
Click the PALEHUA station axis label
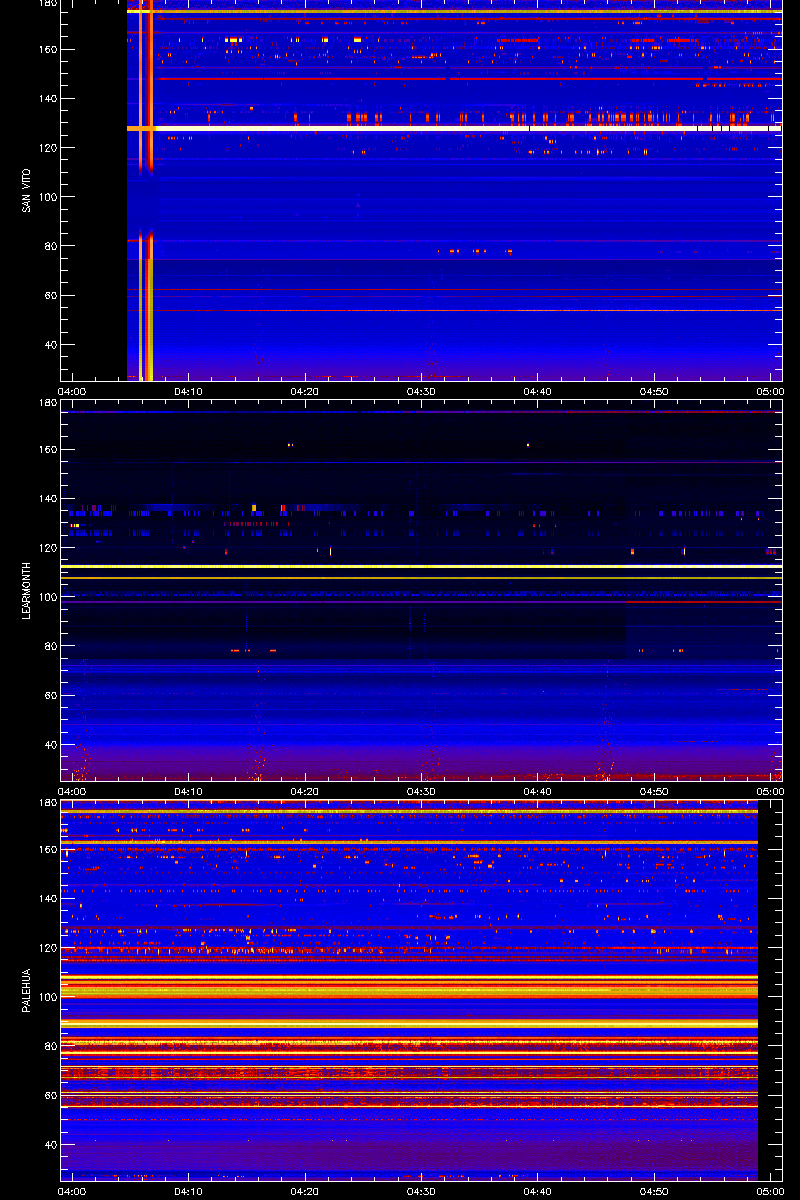tap(26, 990)
